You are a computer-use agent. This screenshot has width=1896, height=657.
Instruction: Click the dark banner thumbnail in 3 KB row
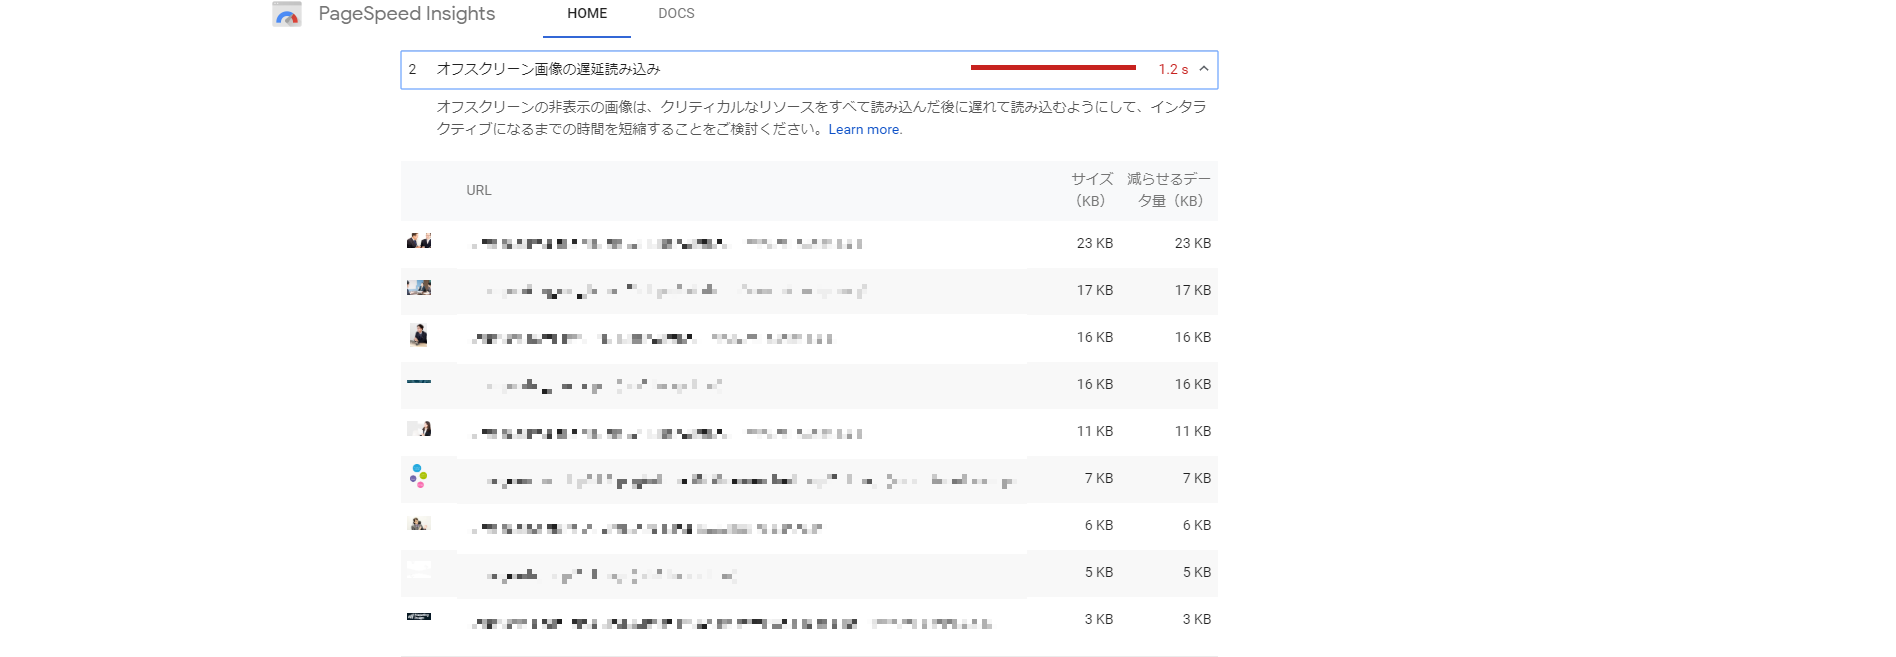coord(419,617)
